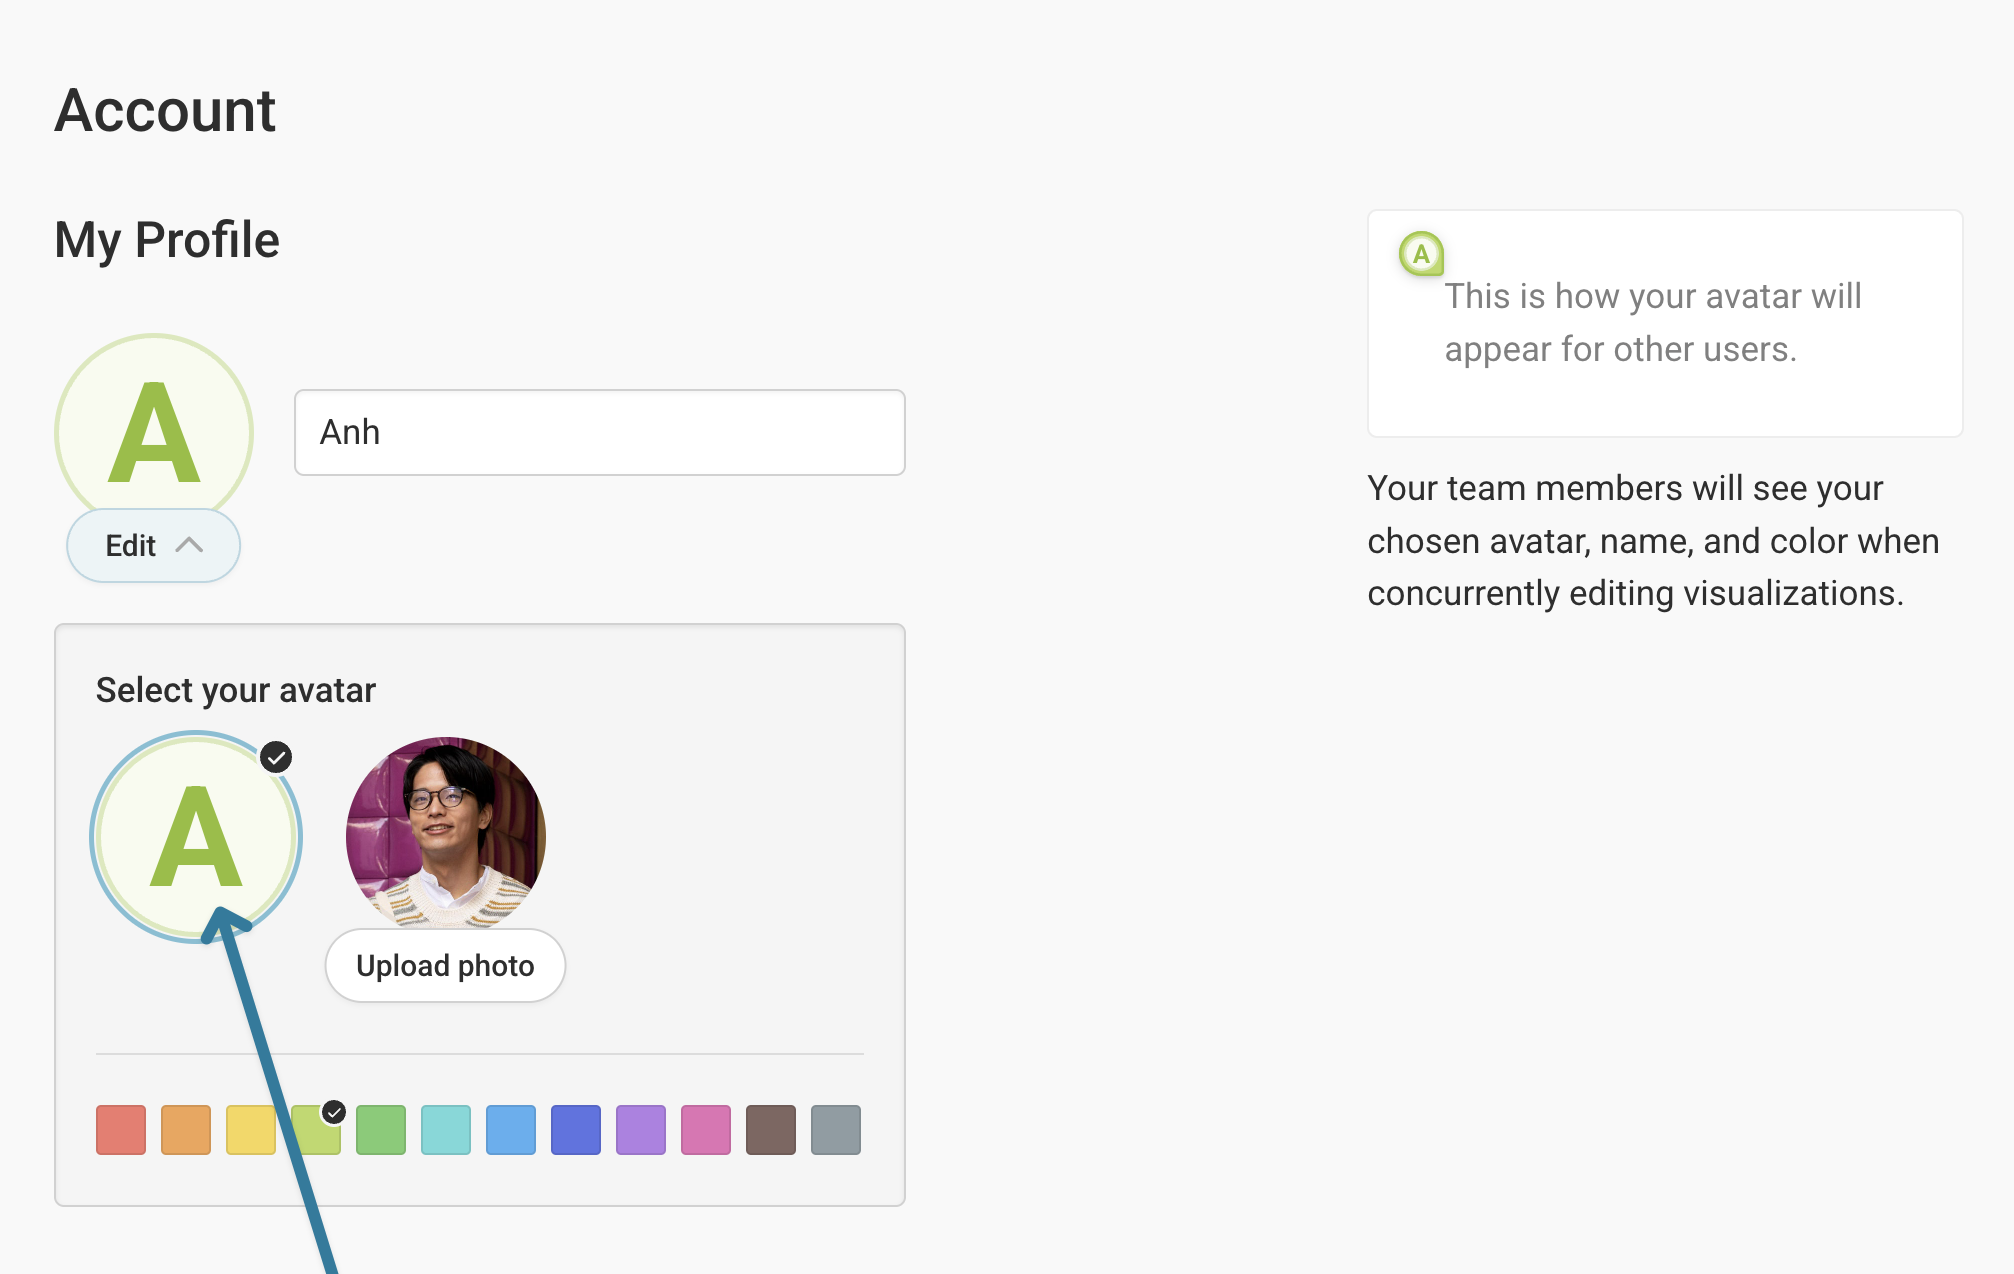
Task: Collapse the avatar Edit dropdown
Action: click(153, 545)
